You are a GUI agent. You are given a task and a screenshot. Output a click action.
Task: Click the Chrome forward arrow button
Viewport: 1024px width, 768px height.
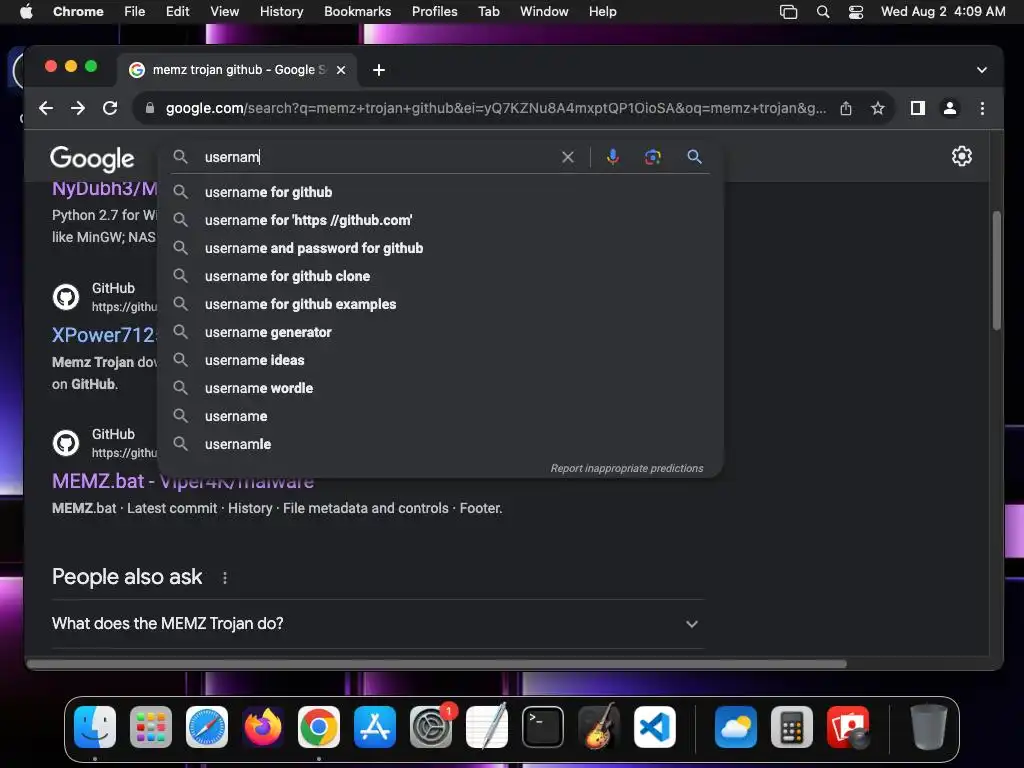[x=78, y=108]
